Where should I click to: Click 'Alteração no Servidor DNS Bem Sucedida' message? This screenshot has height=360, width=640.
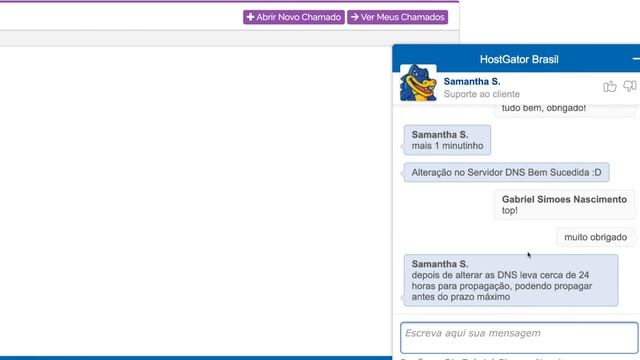tap(506, 172)
